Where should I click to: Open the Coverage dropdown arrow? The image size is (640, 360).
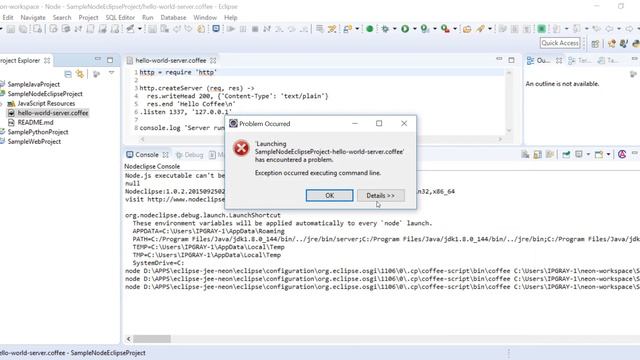(435, 29)
